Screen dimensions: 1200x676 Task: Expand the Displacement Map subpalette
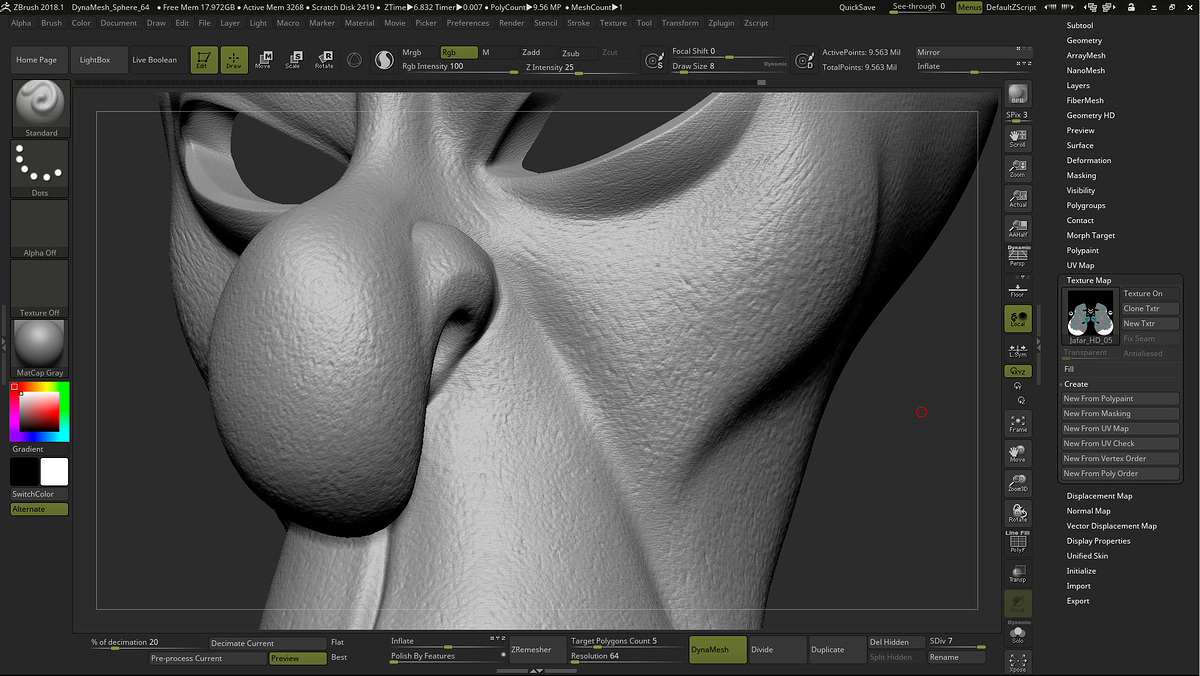point(1099,496)
